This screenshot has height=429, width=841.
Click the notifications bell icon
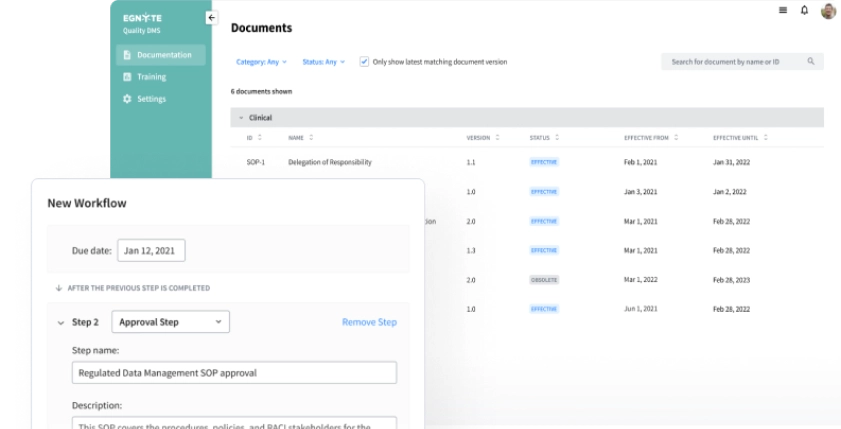pos(804,10)
